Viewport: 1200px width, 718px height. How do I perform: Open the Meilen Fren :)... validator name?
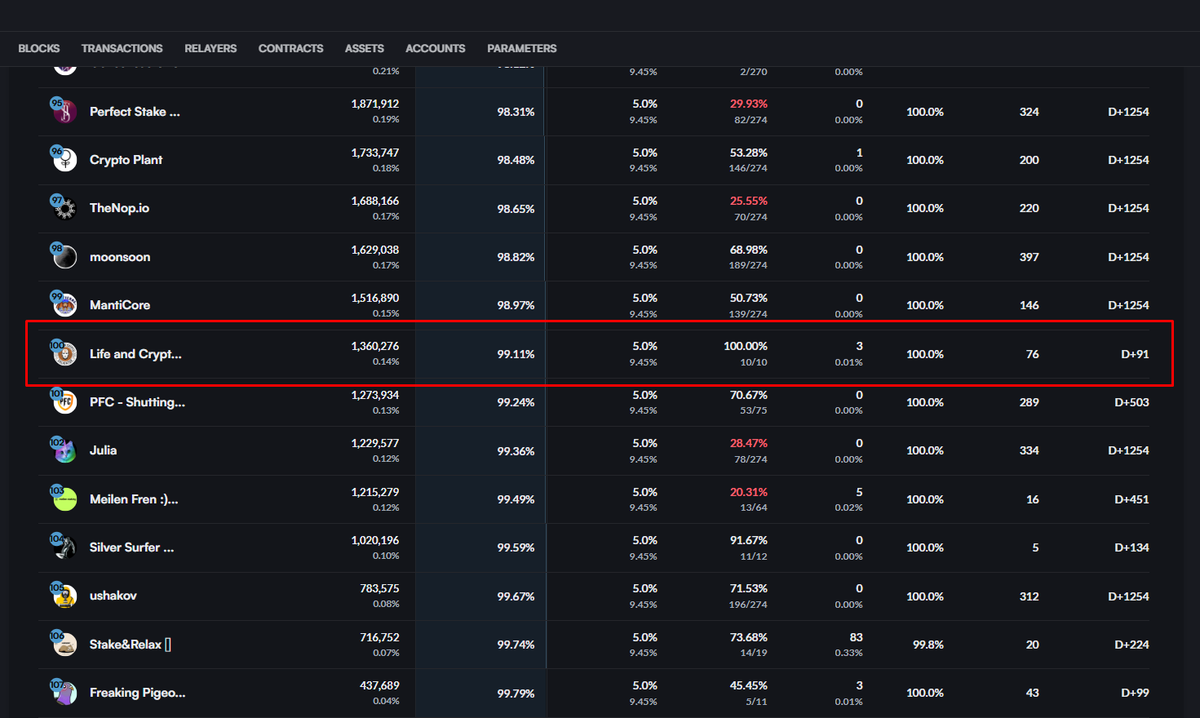point(134,499)
